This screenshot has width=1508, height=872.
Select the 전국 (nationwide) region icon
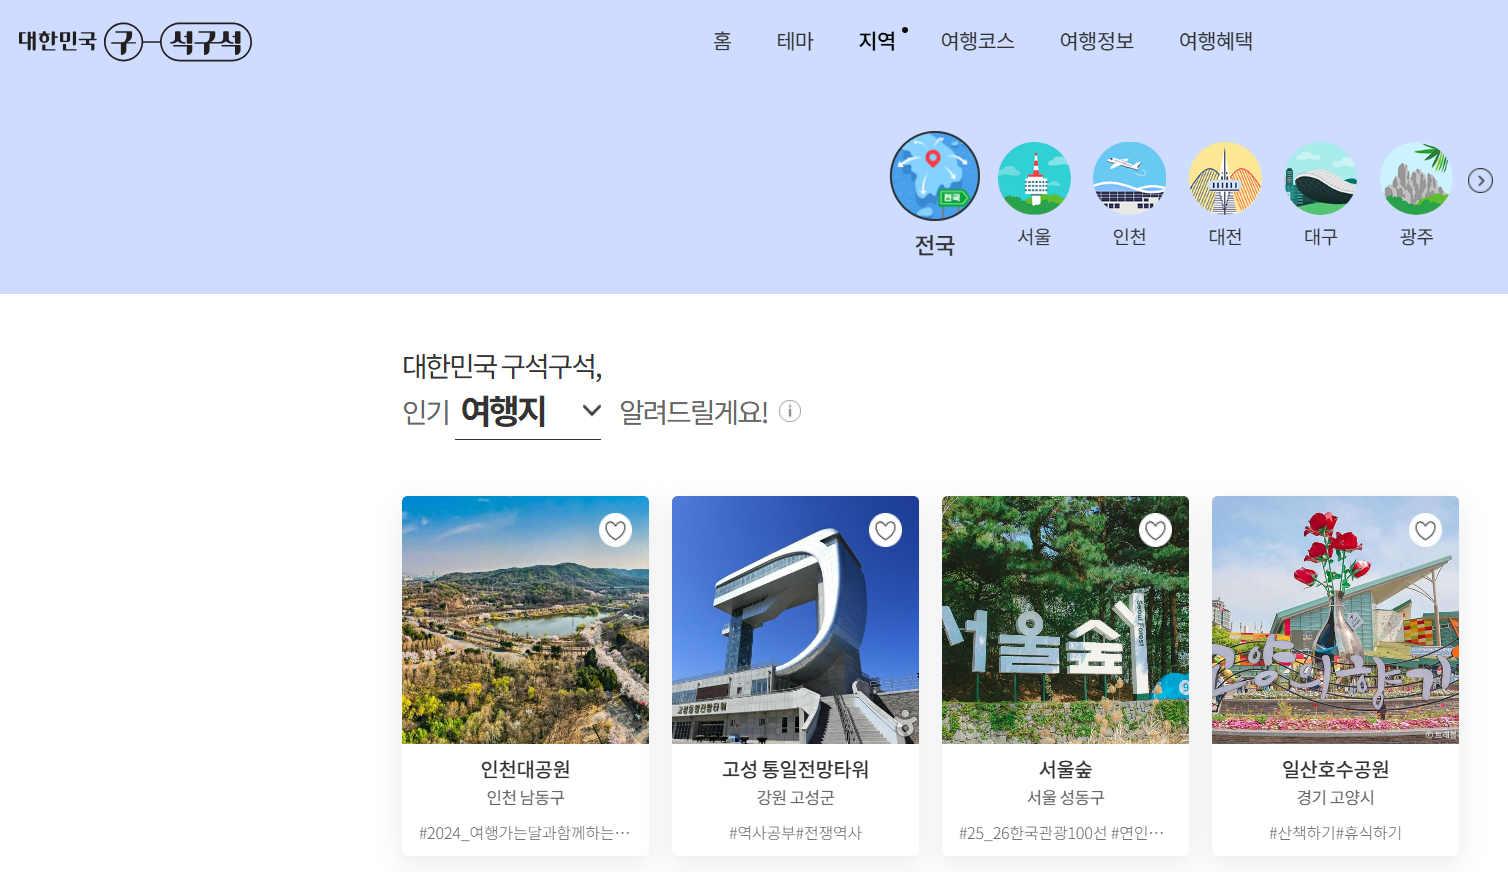coord(934,177)
